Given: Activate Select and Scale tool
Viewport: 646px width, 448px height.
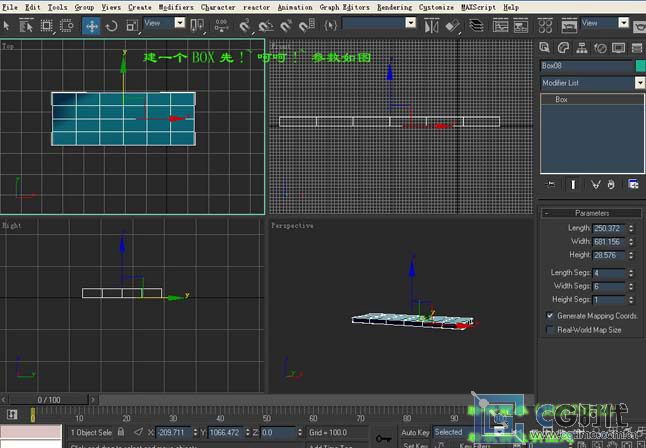Looking at the screenshot, I should [x=132, y=26].
